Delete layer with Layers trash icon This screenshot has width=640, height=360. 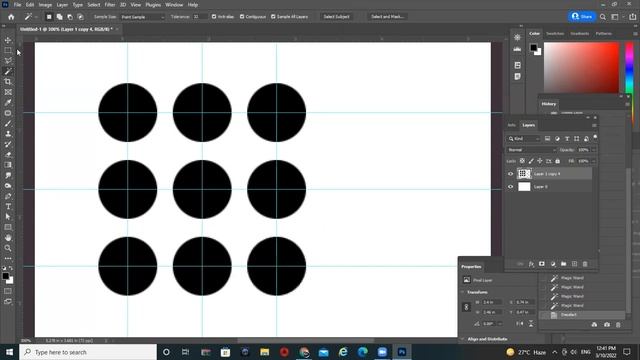pos(585,264)
